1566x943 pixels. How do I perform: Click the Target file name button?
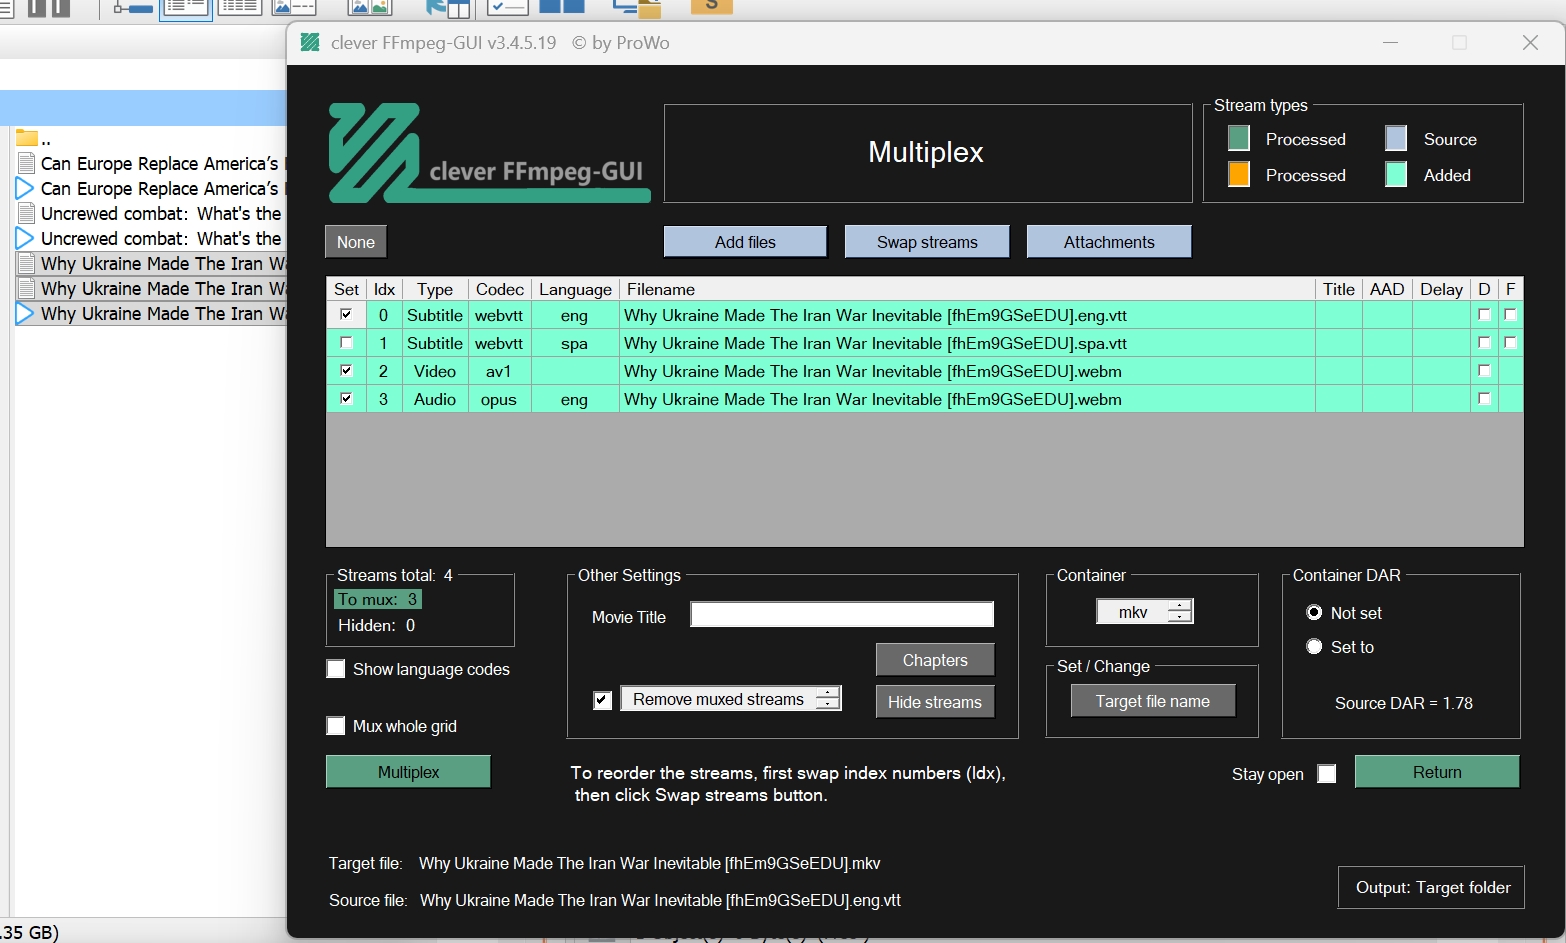[1152, 701]
